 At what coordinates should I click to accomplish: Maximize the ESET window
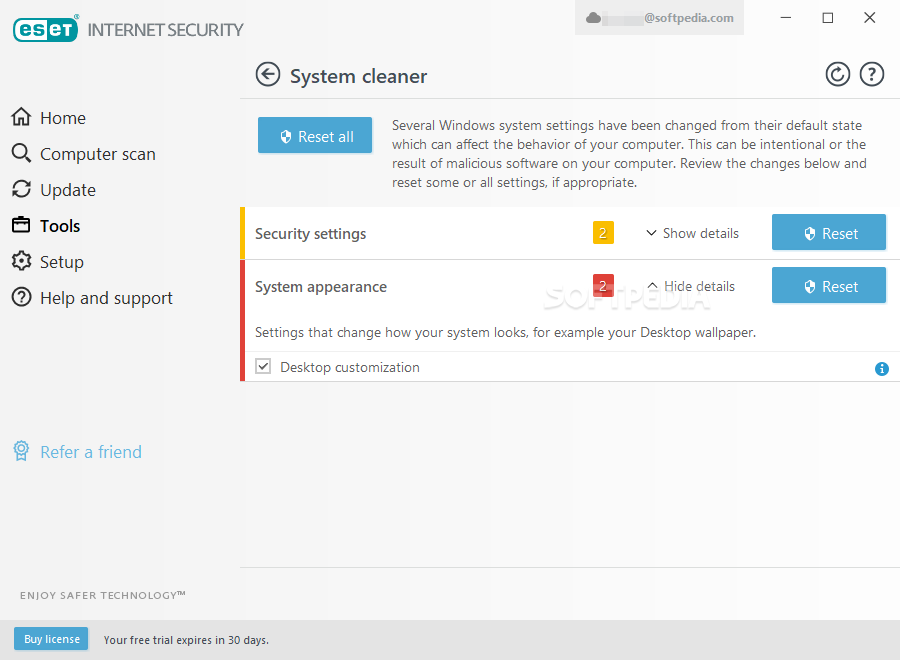[x=828, y=18]
